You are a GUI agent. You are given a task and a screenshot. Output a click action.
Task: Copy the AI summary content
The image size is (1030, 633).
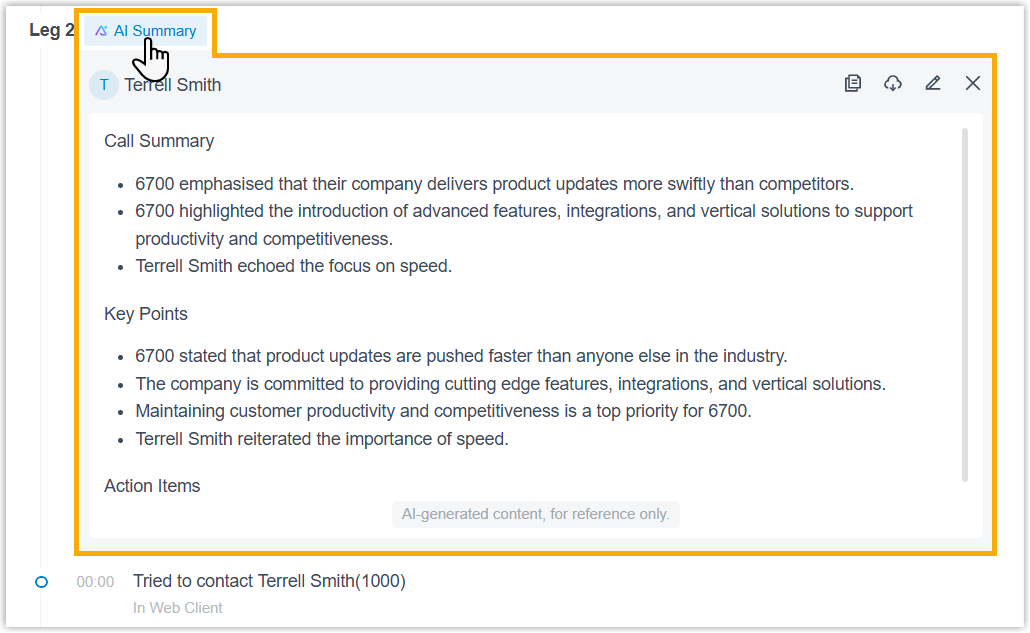(853, 84)
